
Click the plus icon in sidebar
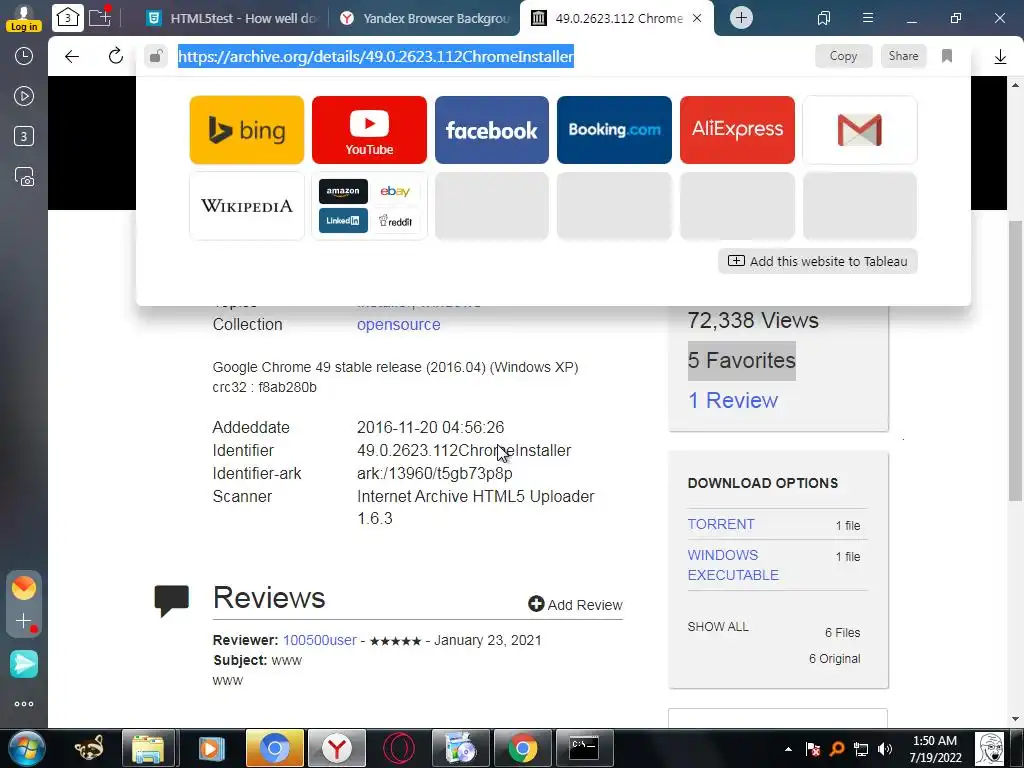pyautogui.click(x=24, y=620)
